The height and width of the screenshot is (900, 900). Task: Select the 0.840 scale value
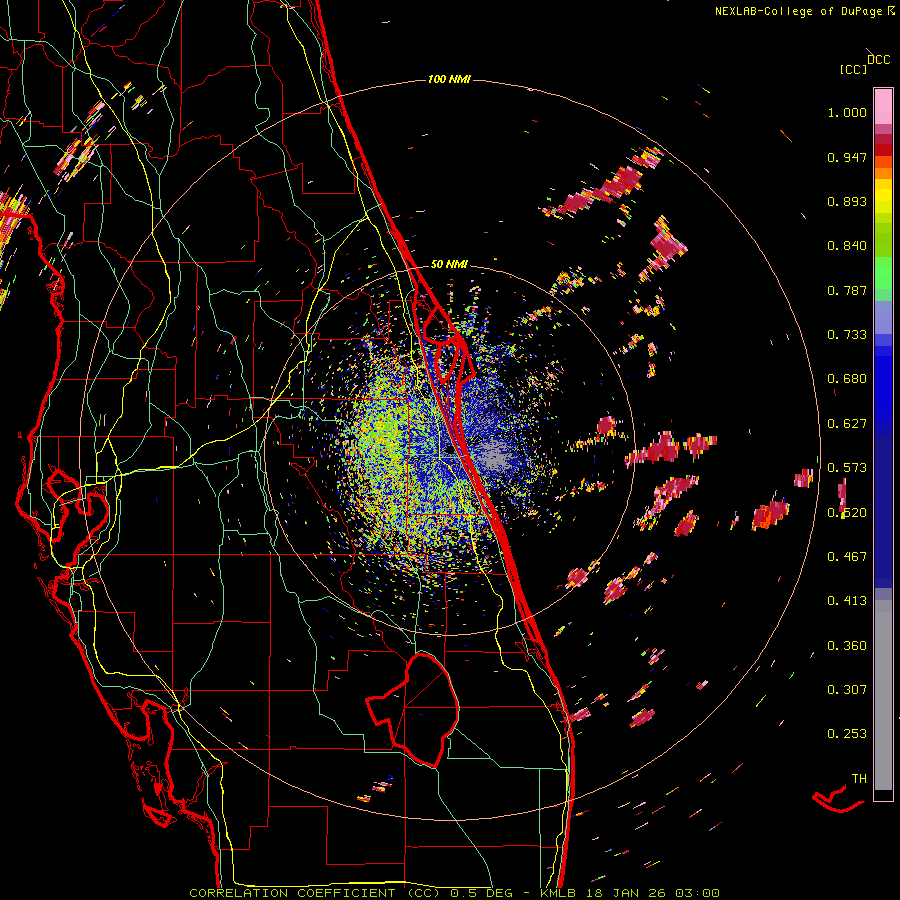(847, 246)
